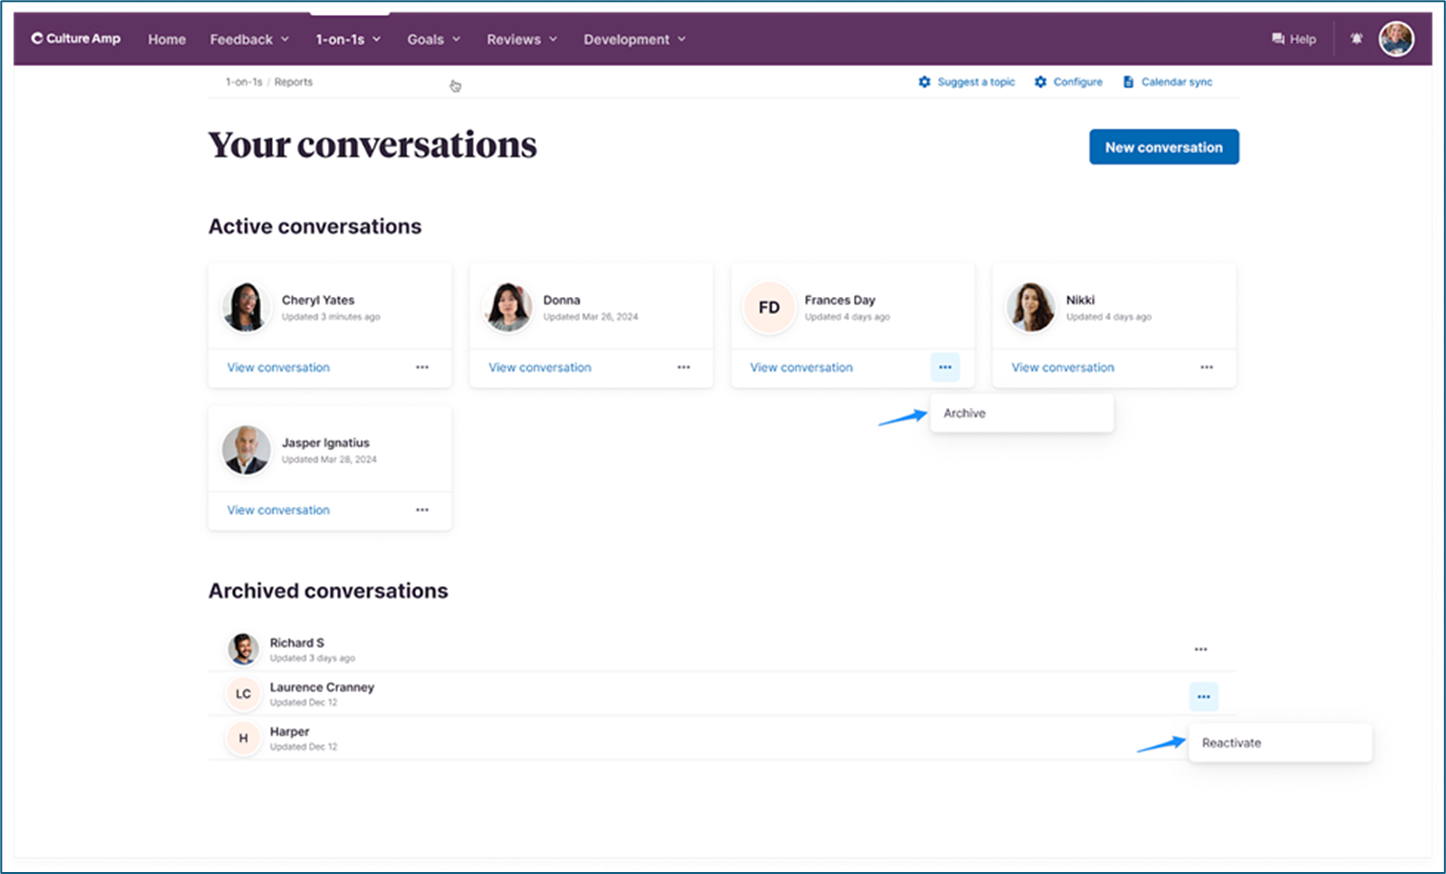The width and height of the screenshot is (1446, 874).
Task: Expand the Reviews navigation dropdown
Action: click(521, 39)
